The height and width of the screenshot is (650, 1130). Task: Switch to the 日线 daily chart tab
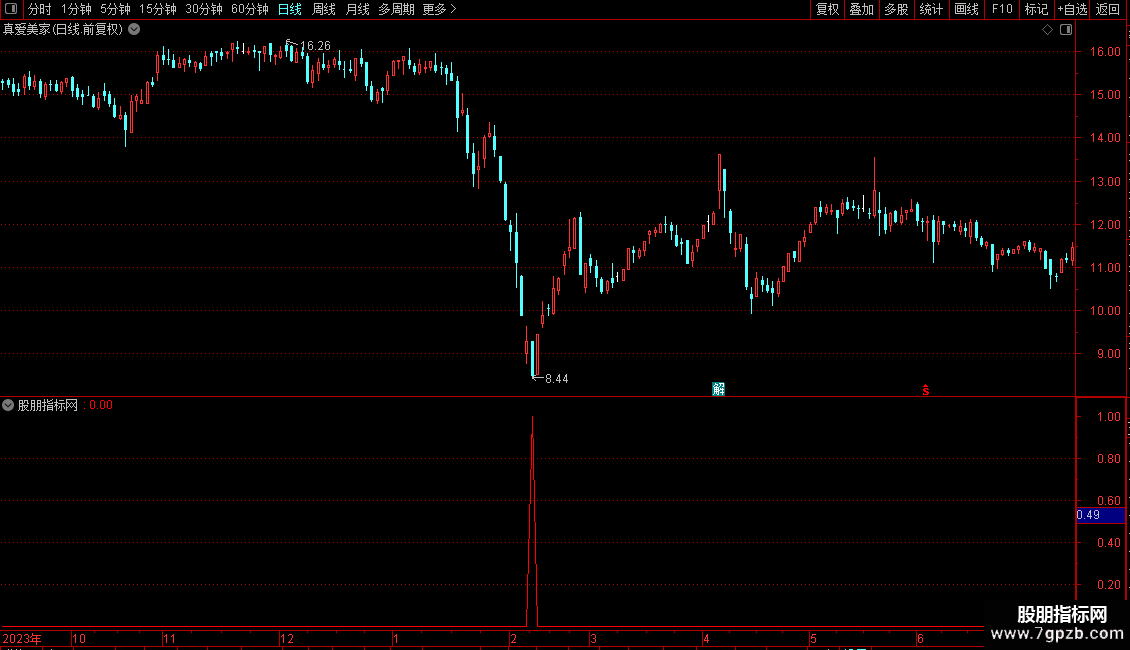pyautogui.click(x=290, y=9)
